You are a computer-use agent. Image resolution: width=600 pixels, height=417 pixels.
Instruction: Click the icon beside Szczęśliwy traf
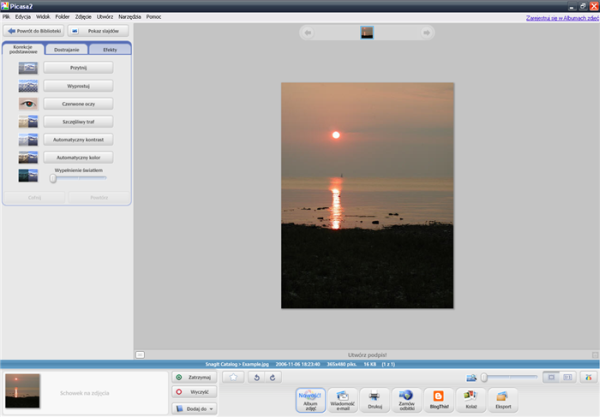click(28, 122)
